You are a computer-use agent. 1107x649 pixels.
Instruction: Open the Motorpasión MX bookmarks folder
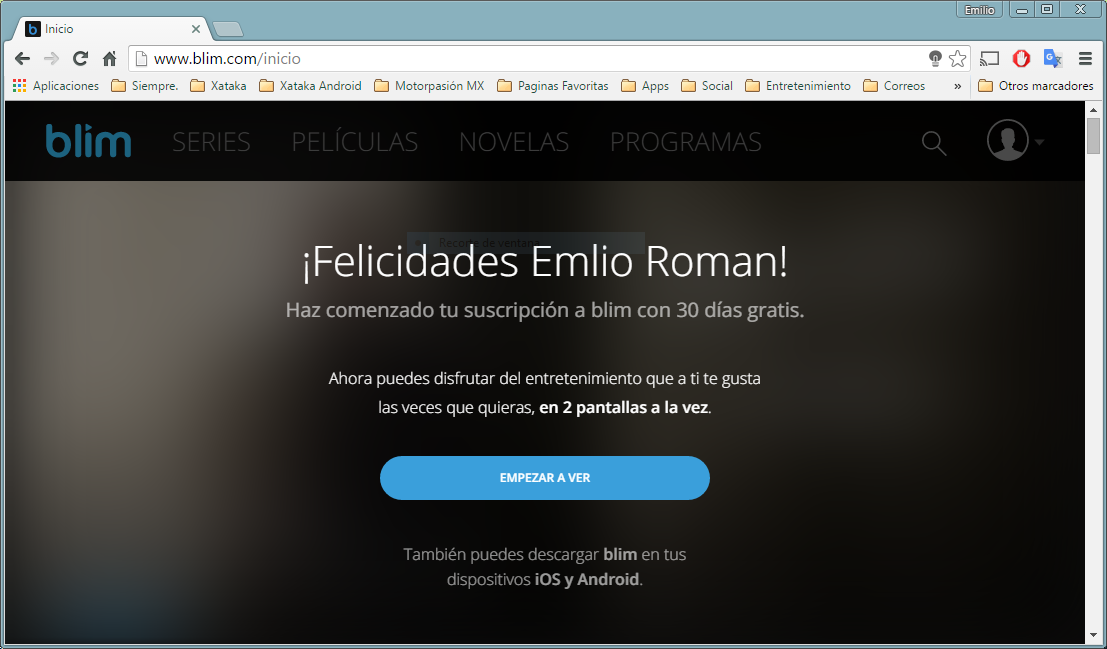[429, 85]
